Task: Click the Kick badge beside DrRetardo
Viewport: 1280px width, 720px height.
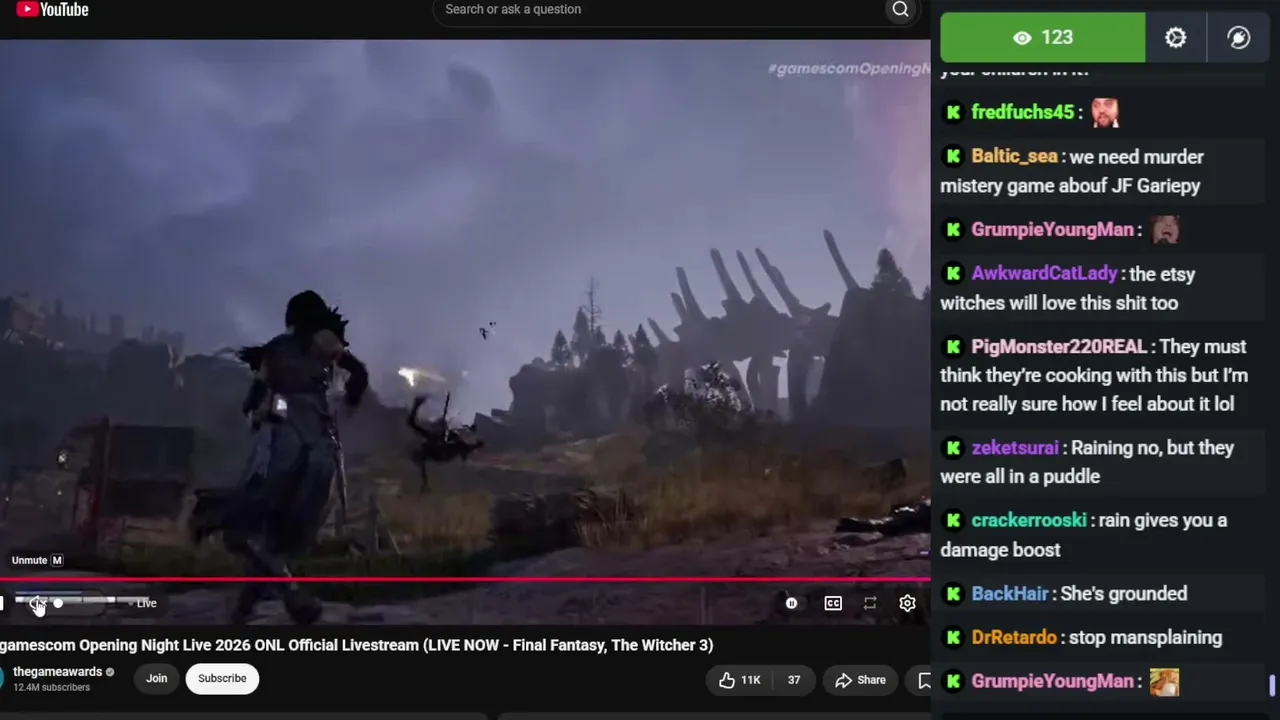Action: click(953, 637)
